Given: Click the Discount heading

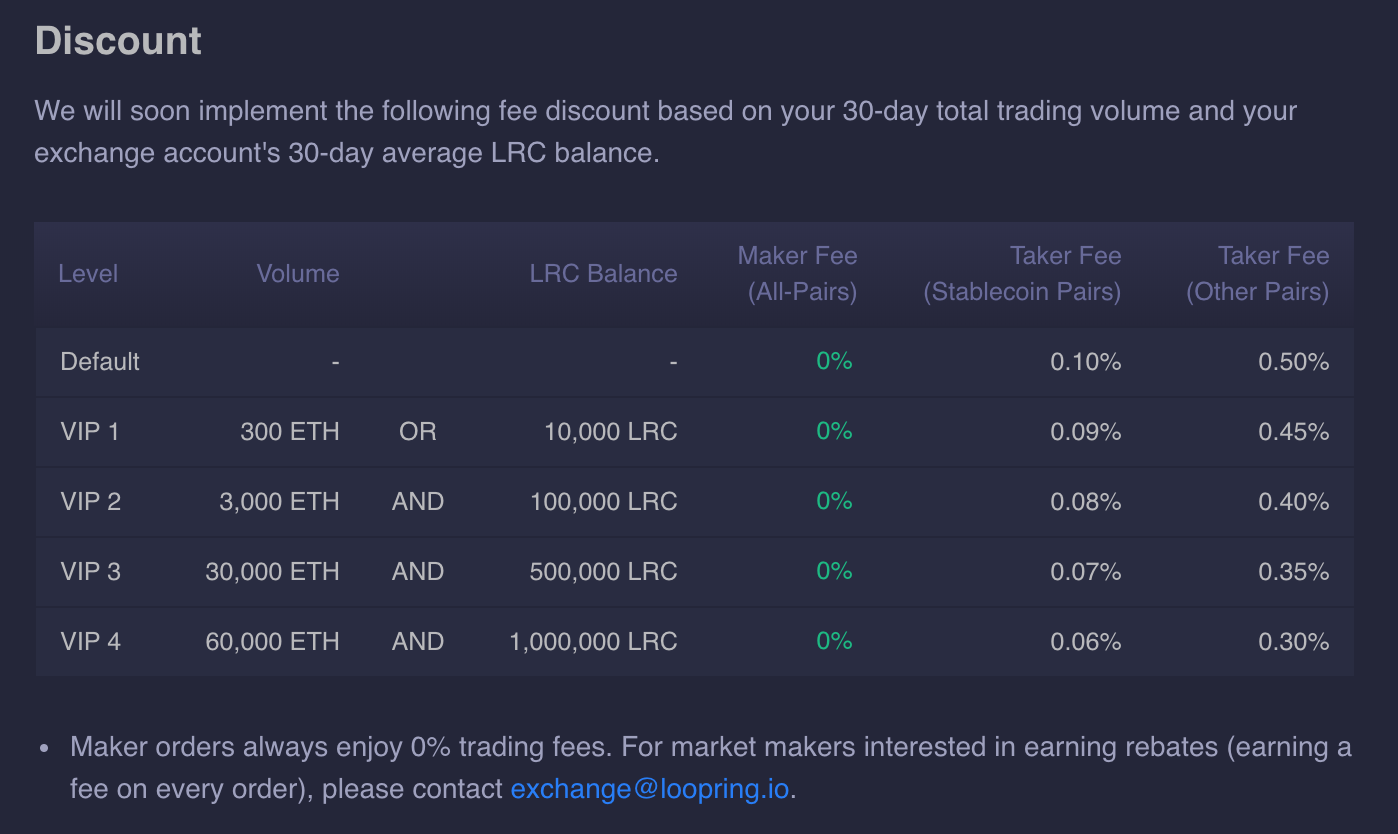Looking at the screenshot, I should tap(118, 41).
